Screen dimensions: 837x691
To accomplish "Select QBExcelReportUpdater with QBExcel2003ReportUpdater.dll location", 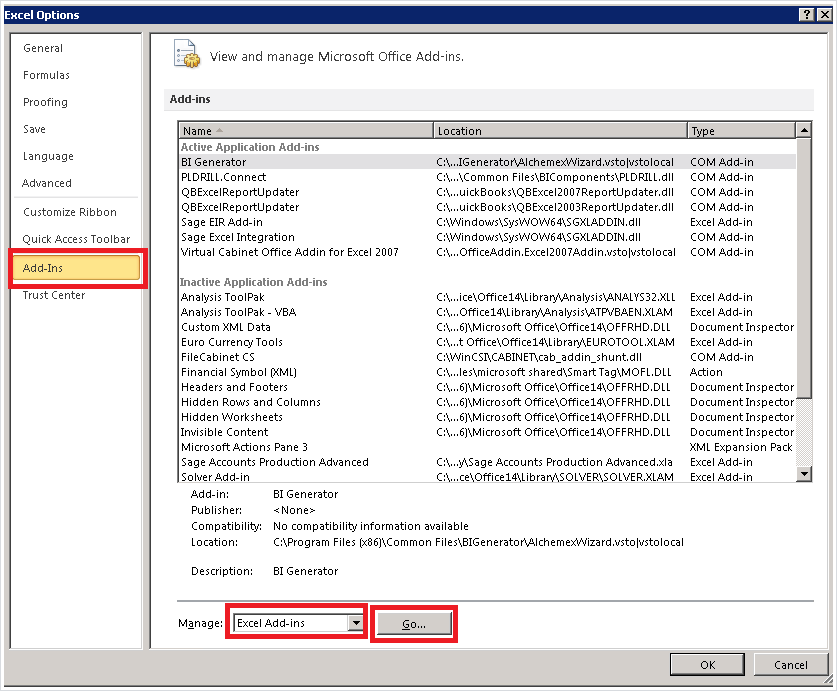I will 487,207.
